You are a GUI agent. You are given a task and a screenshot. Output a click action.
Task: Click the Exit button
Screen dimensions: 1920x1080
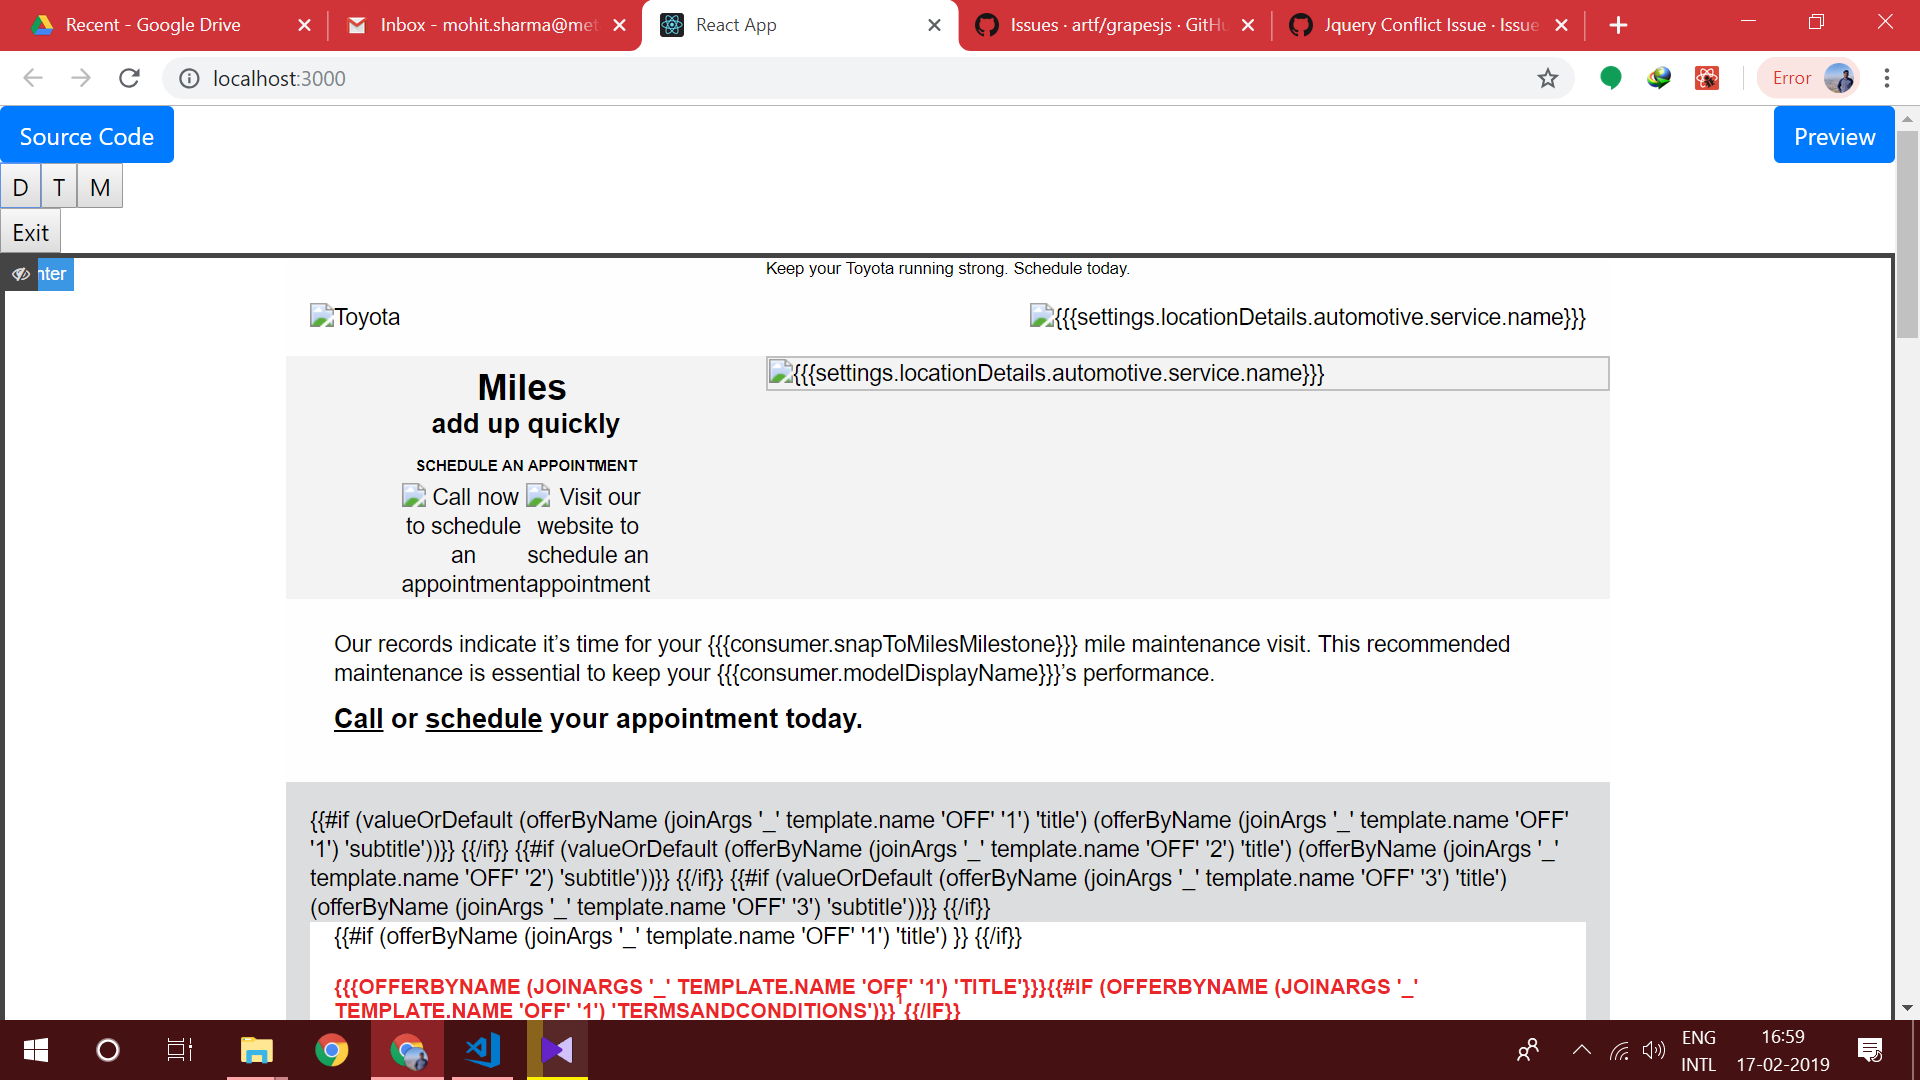[30, 232]
